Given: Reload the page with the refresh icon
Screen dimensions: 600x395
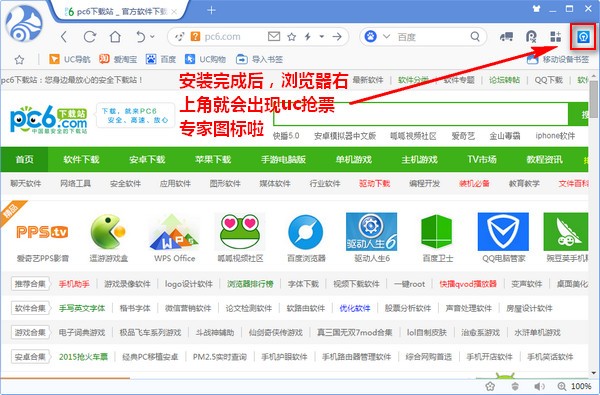Looking at the screenshot, I should [x=90, y=37].
